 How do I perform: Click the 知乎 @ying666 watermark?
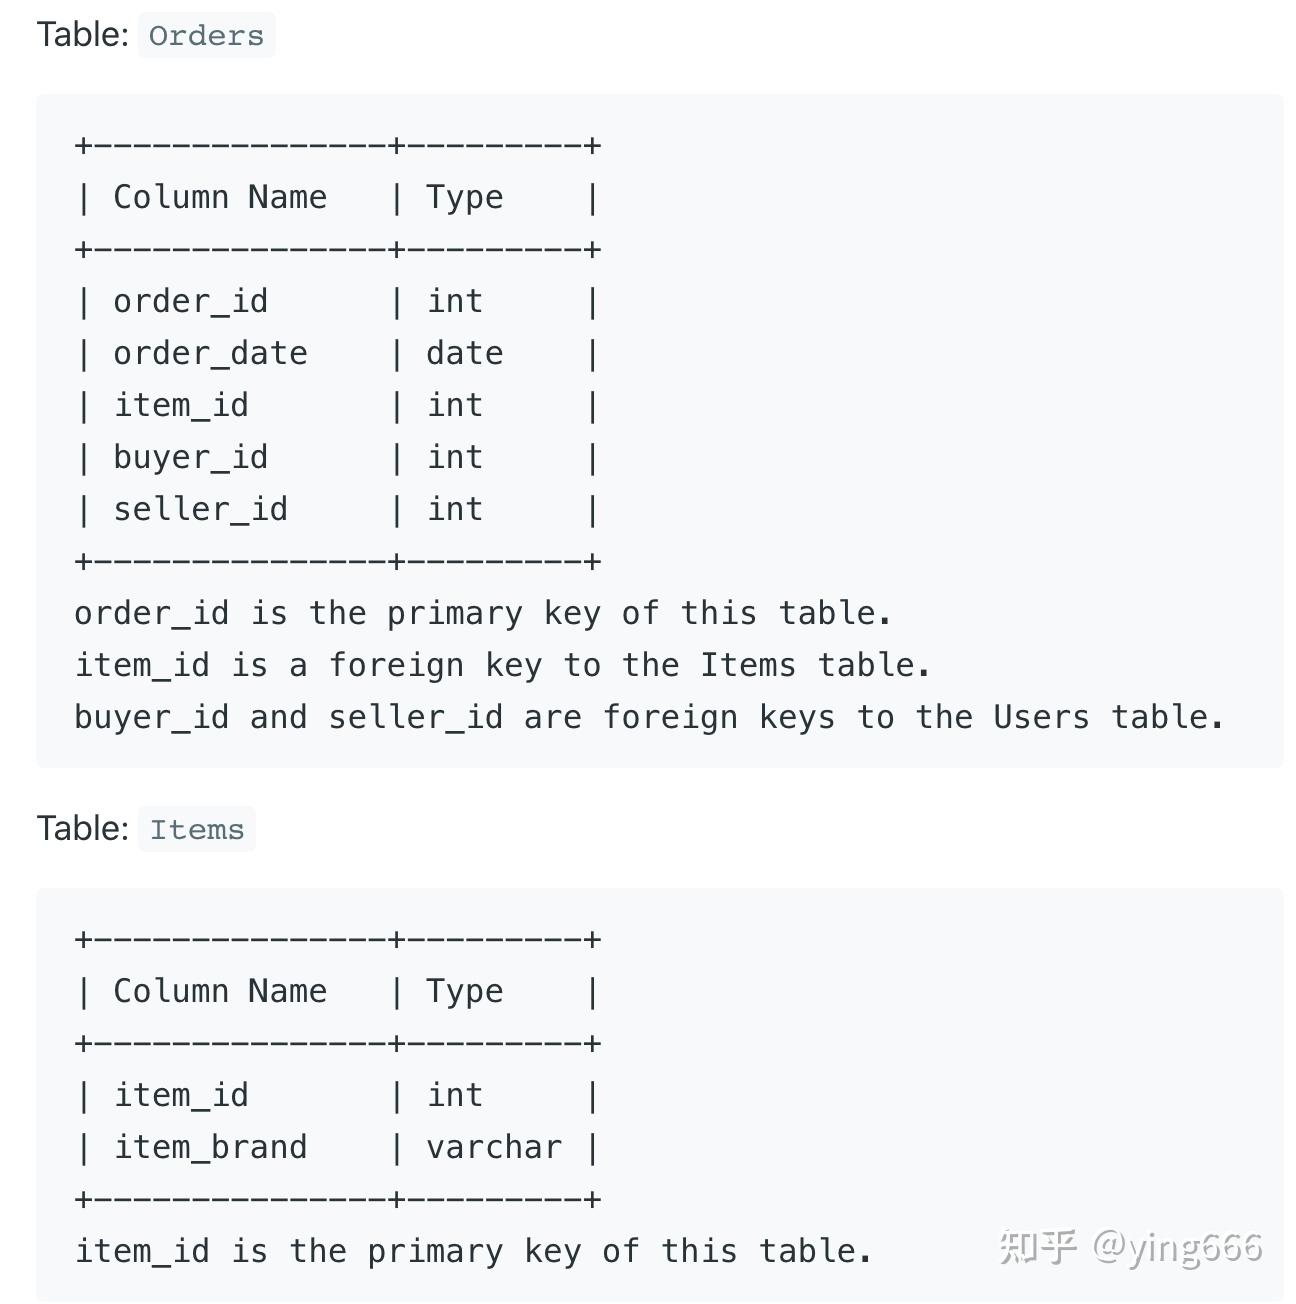point(1131,1247)
